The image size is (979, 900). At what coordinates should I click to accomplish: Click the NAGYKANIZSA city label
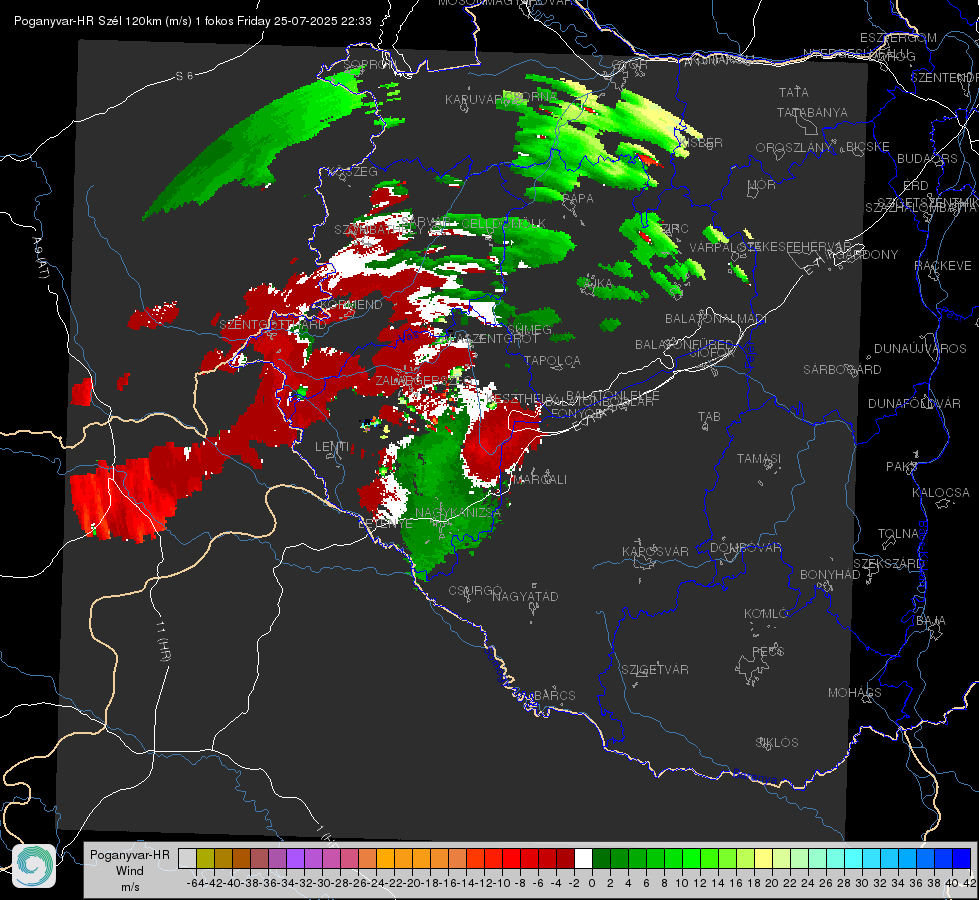(458, 513)
